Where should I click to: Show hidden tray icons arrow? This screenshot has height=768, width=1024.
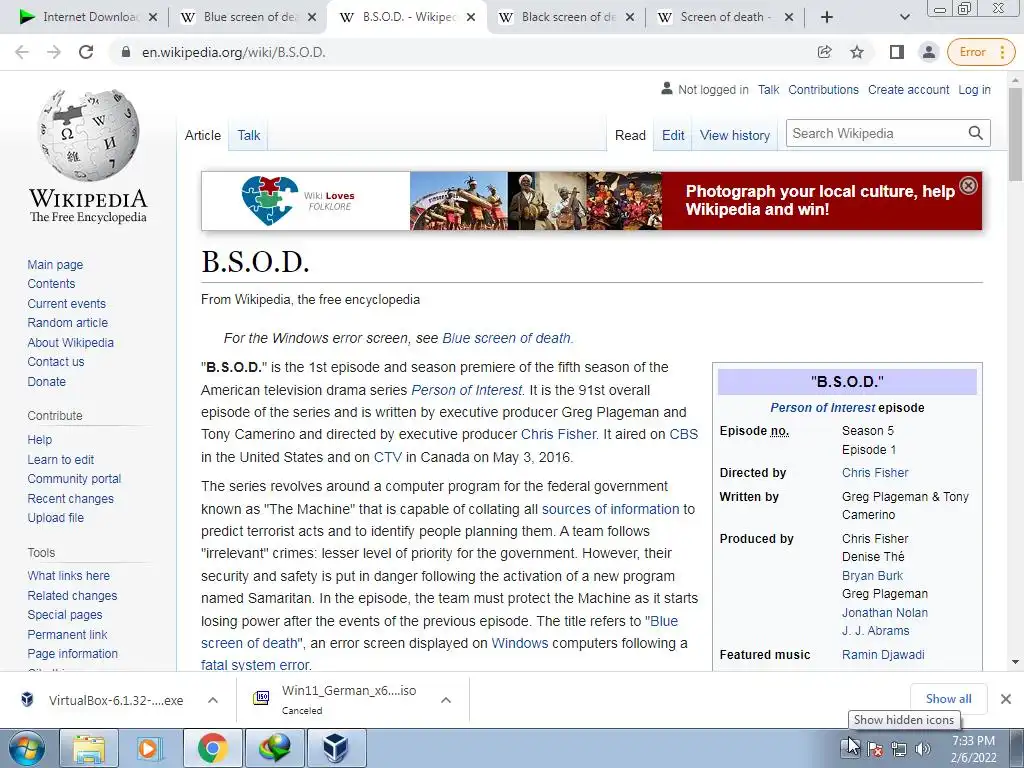pyautogui.click(x=851, y=748)
